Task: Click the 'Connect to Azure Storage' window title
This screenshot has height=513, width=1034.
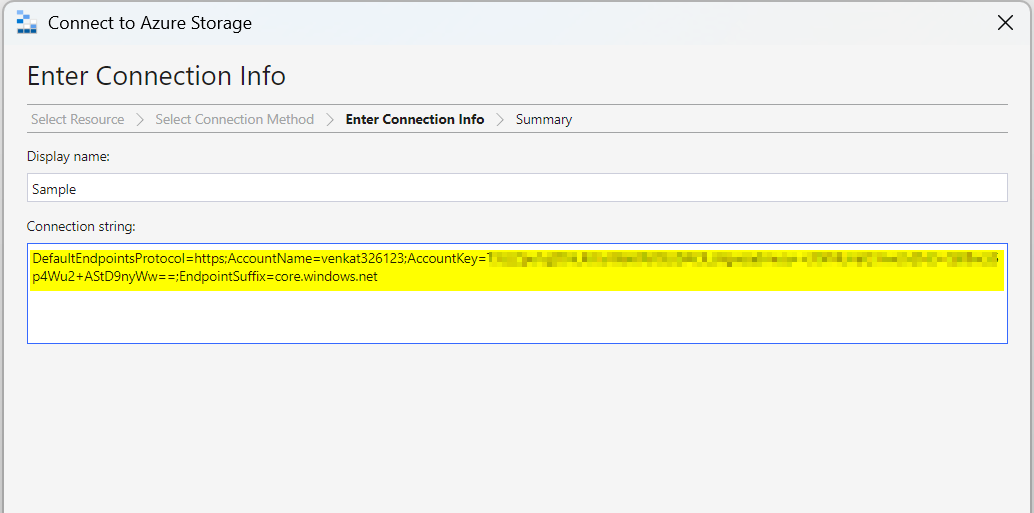Action: [x=150, y=23]
